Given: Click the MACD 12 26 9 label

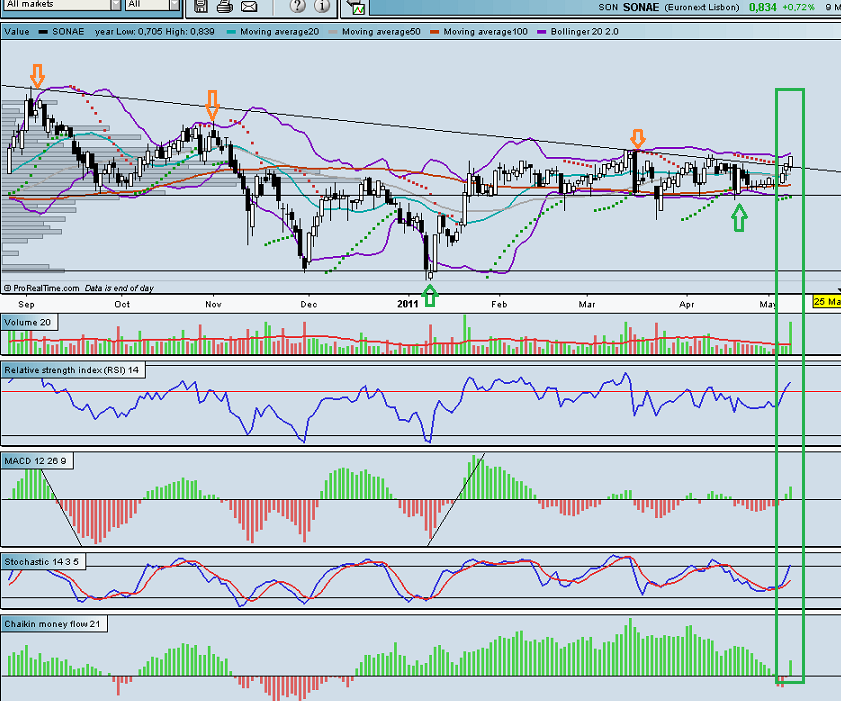Looking at the screenshot, I should tap(35, 461).
